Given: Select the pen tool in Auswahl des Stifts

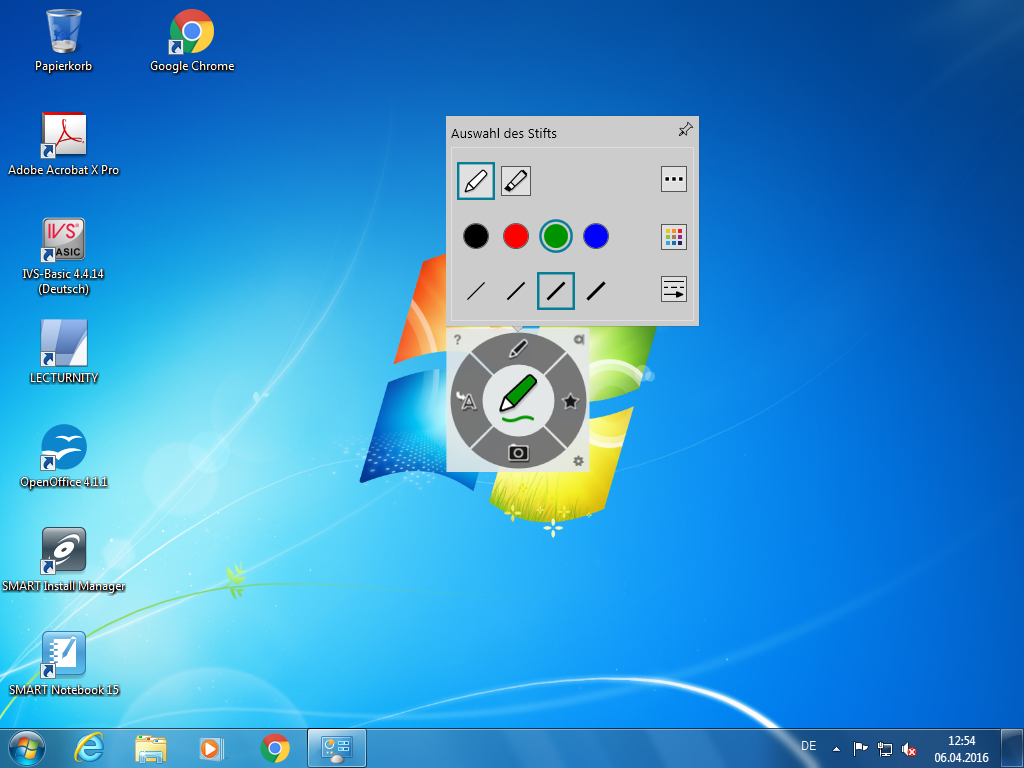Looking at the screenshot, I should pos(476,181).
